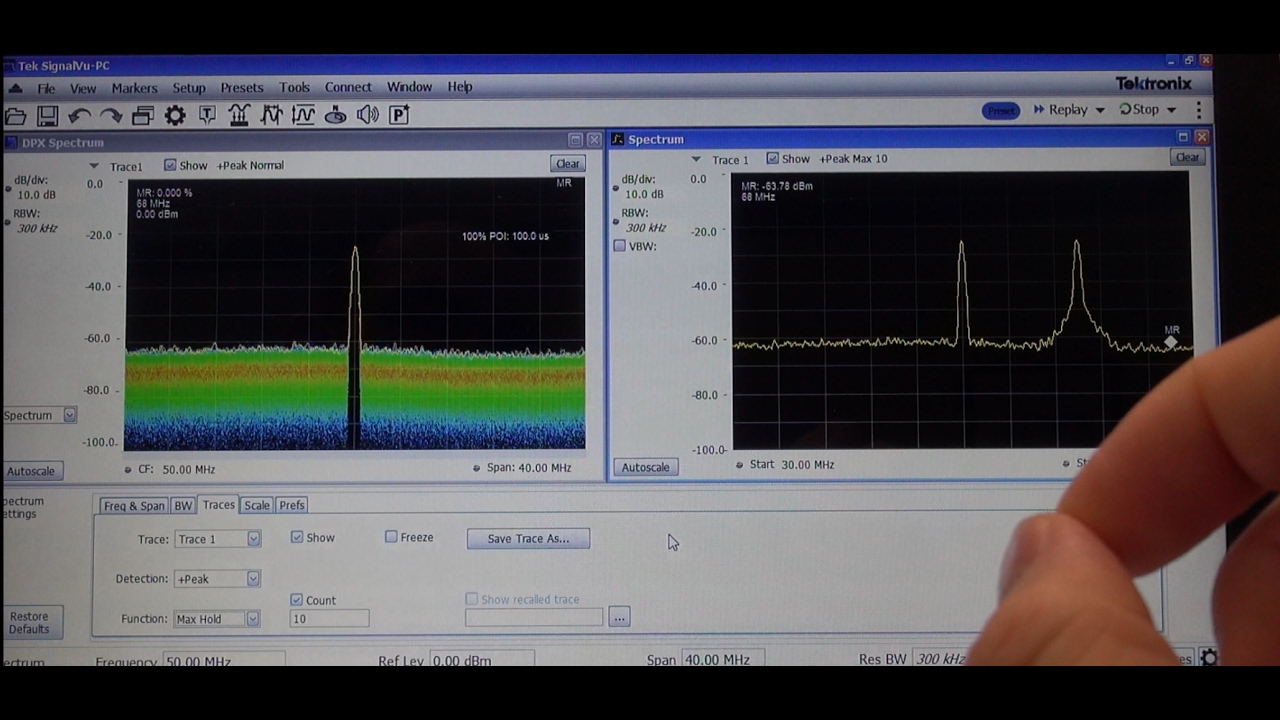The image size is (1280, 720).
Task: Click the gear icon in bottom status bar
Action: (x=1209, y=657)
